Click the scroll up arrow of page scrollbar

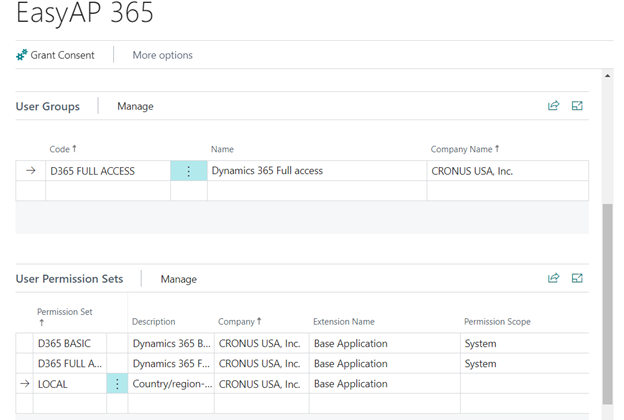(607, 75)
